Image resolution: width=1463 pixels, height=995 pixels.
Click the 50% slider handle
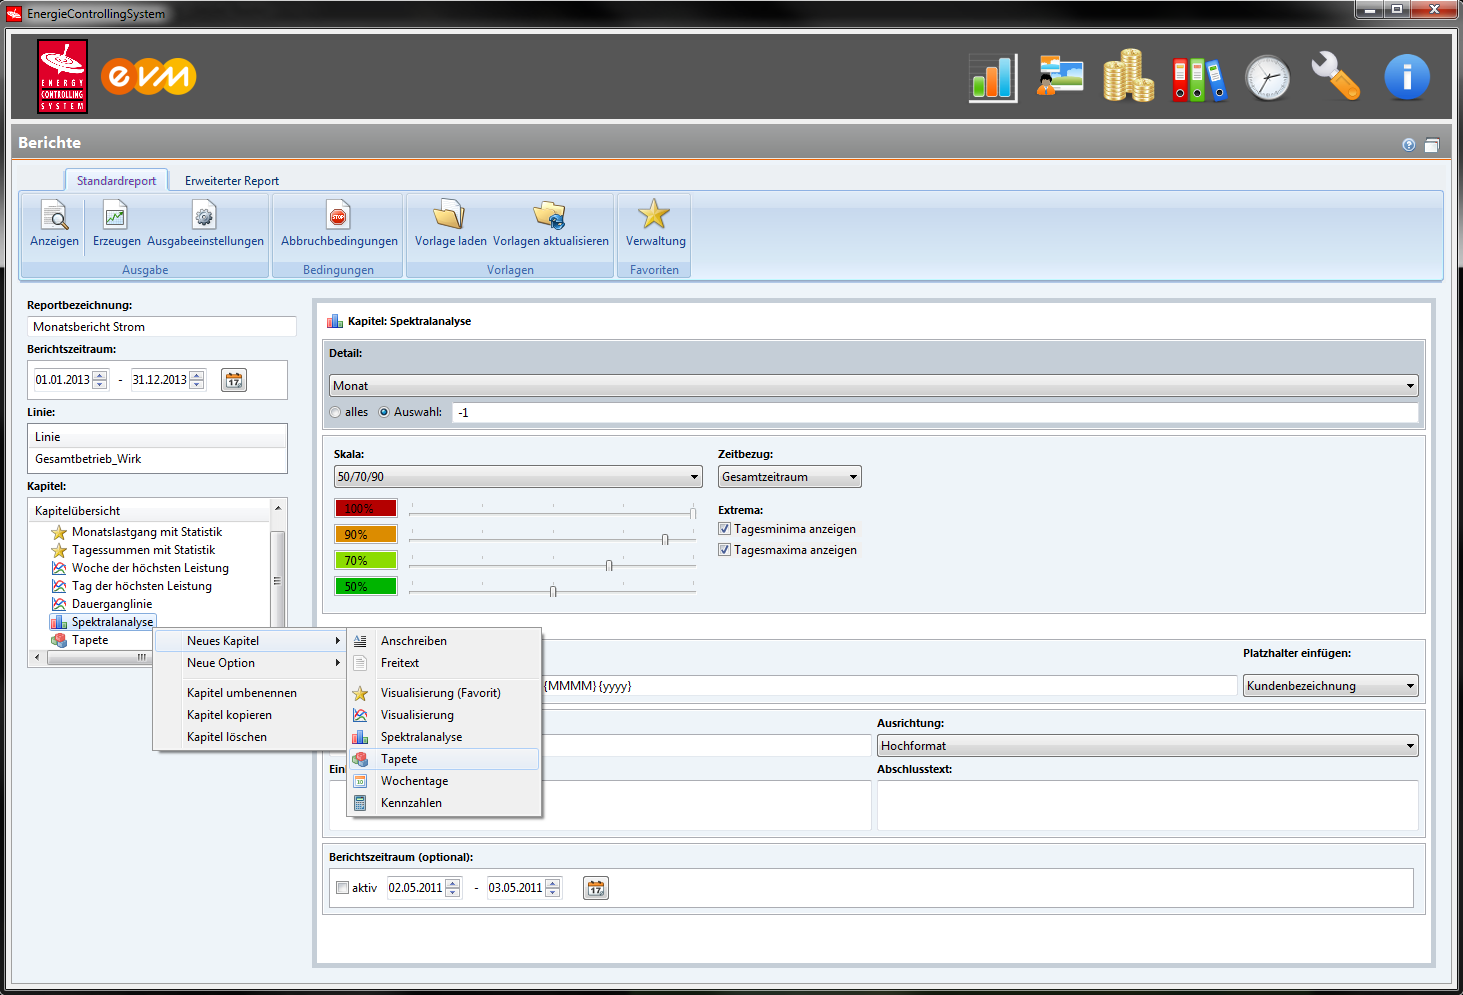(x=553, y=591)
